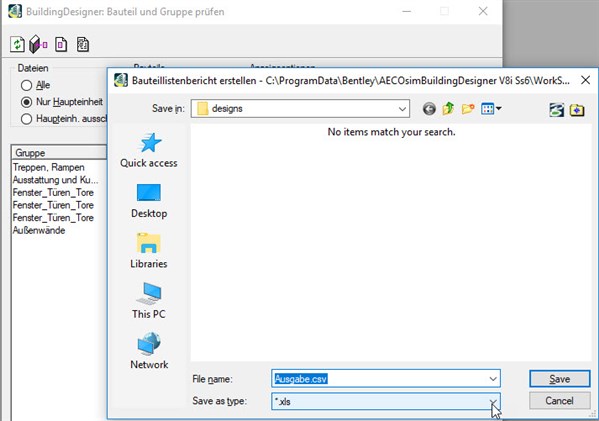Create a new folder in designs
599x421 pixels.
[x=468, y=109]
